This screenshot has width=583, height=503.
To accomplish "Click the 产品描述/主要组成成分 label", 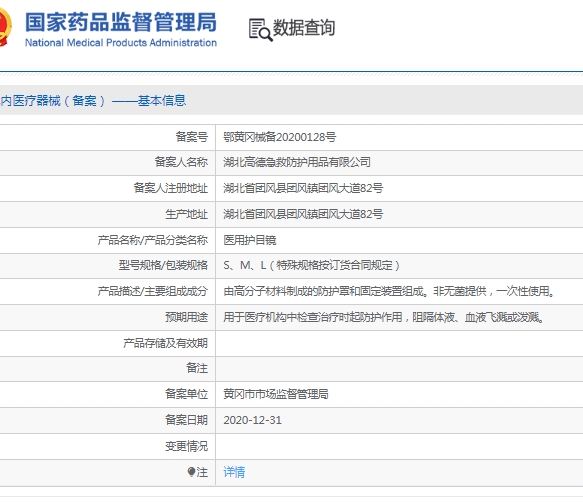I will click(x=153, y=291).
